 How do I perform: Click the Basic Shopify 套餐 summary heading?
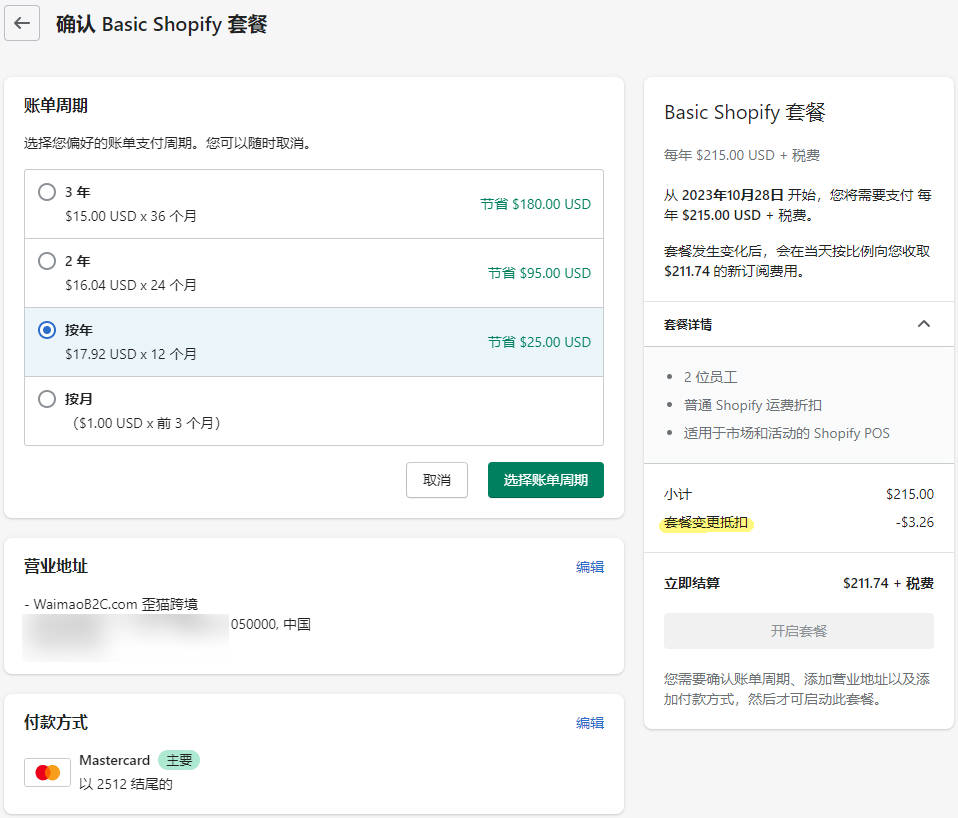(x=745, y=112)
